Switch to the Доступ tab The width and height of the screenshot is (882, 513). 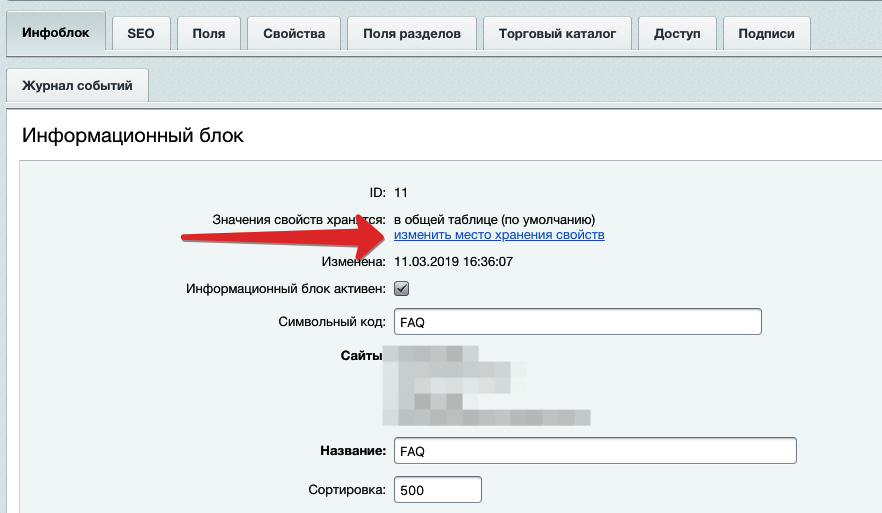tap(676, 34)
